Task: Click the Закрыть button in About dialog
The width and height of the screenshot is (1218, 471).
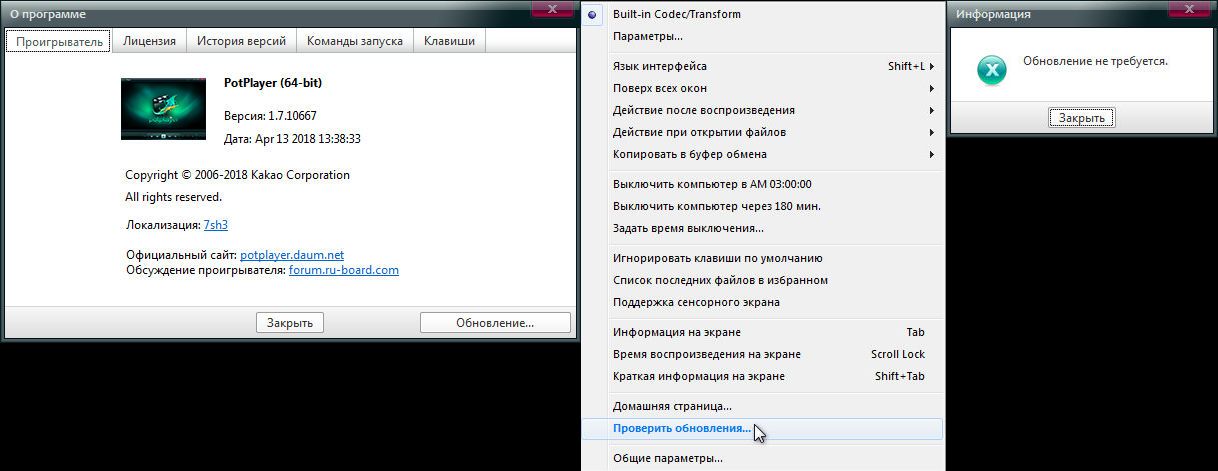Action: point(290,322)
